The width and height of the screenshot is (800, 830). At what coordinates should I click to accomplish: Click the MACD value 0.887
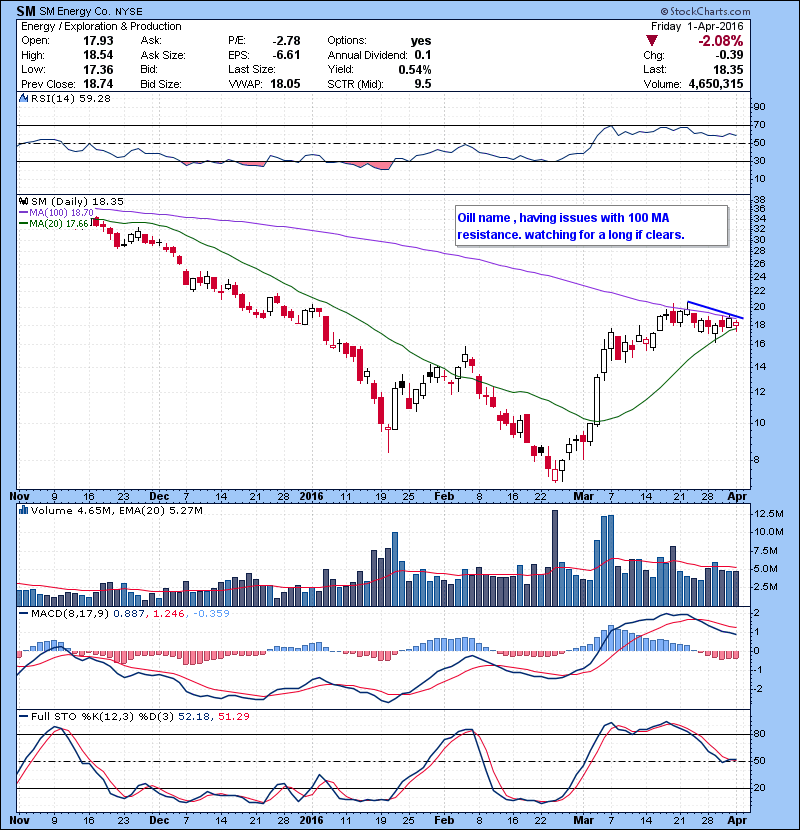[x=129, y=614]
